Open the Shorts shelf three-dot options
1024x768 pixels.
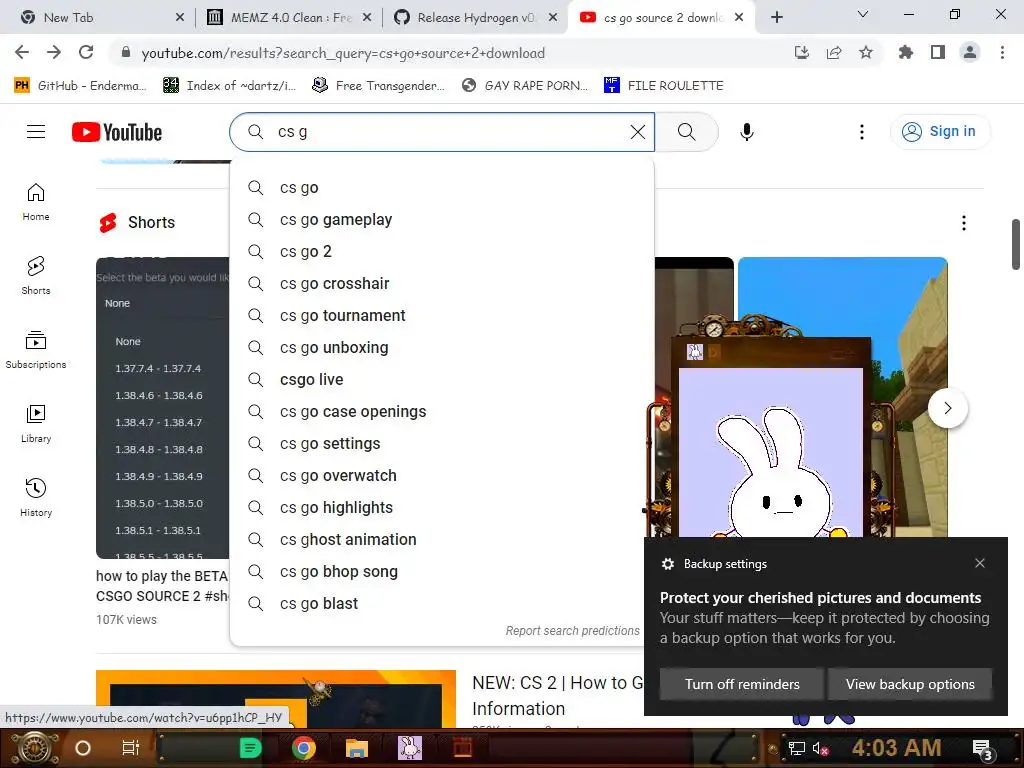click(x=964, y=223)
